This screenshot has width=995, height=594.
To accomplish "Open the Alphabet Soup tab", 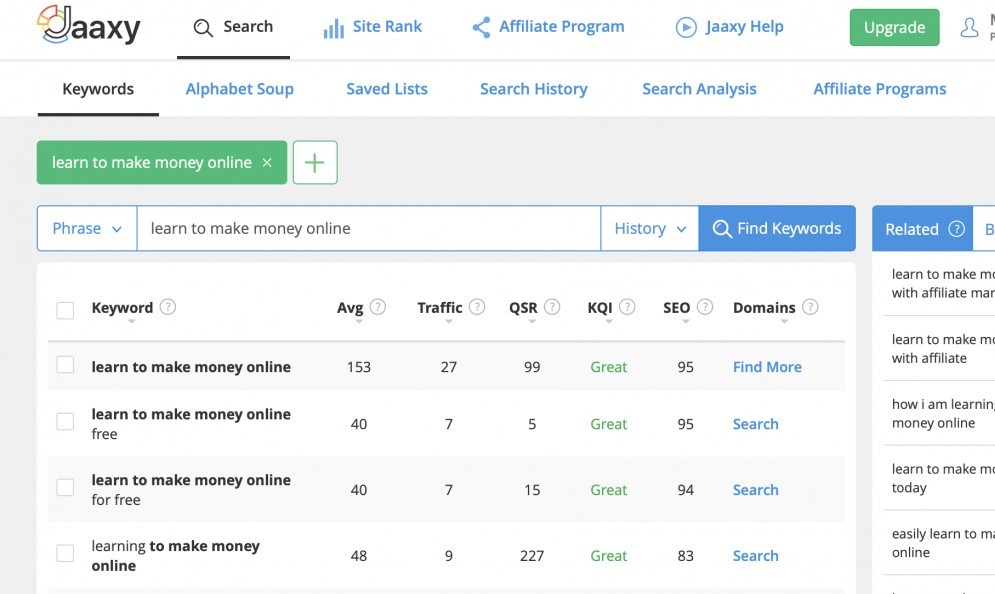I will click(239, 89).
